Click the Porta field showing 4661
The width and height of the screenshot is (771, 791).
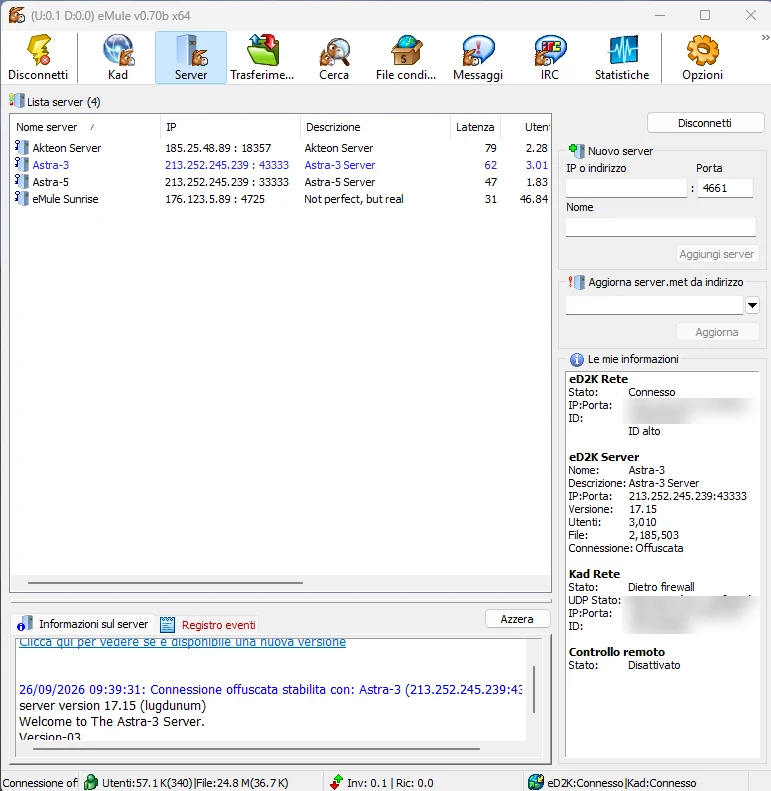[725, 188]
